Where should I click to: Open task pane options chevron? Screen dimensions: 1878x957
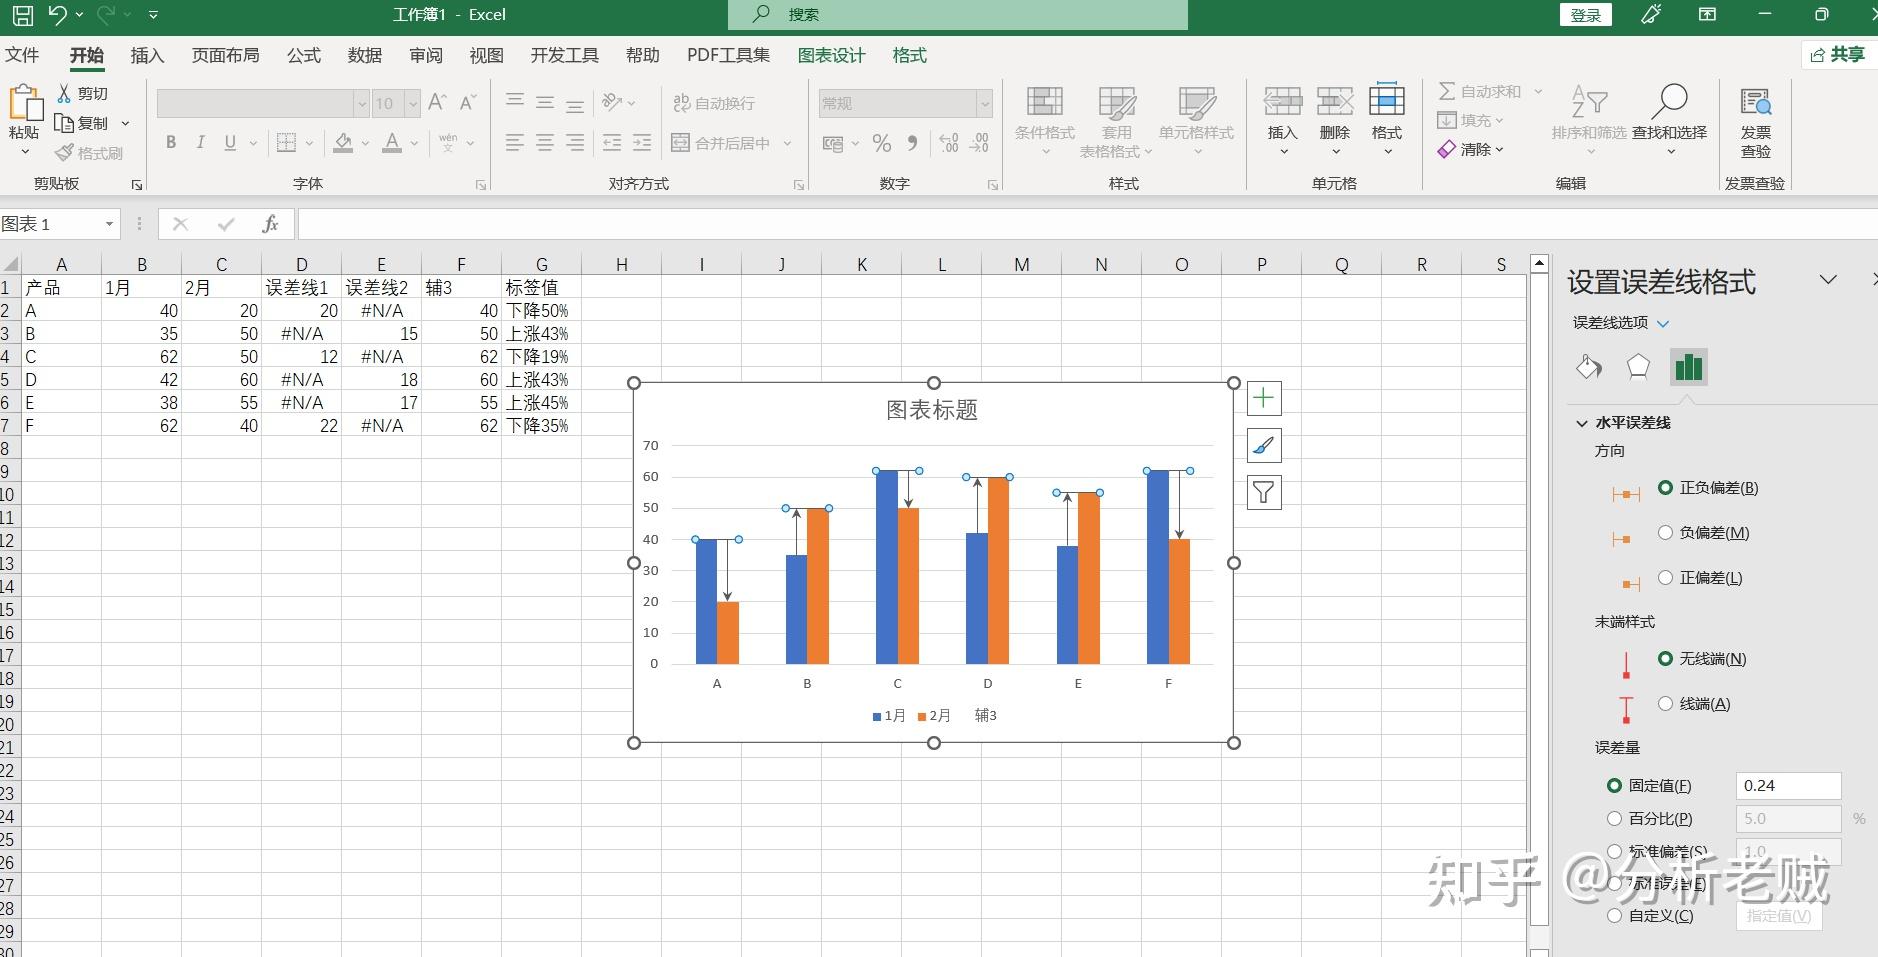(1828, 280)
